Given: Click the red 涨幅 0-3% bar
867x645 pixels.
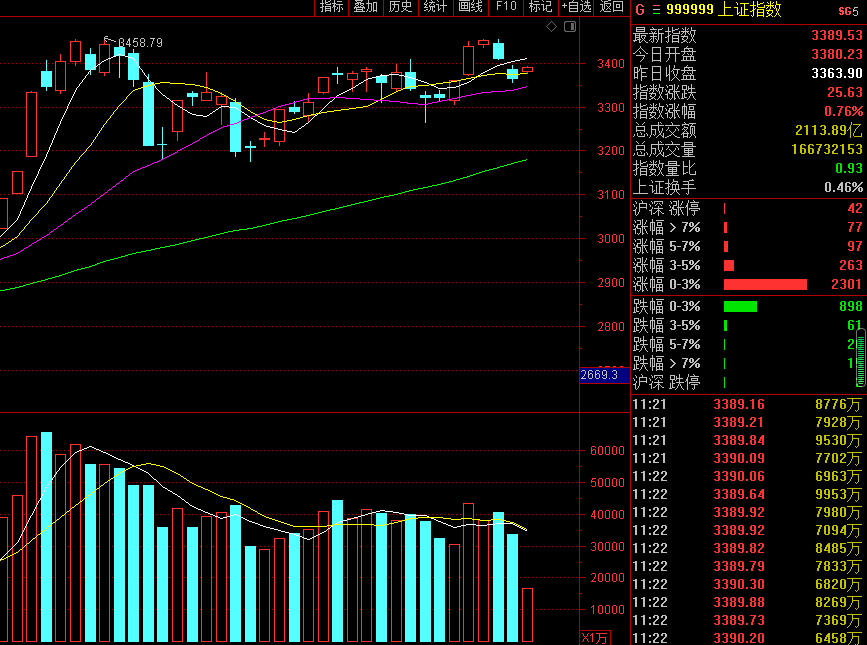Looking at the screenshot, I should coord(765,285).
